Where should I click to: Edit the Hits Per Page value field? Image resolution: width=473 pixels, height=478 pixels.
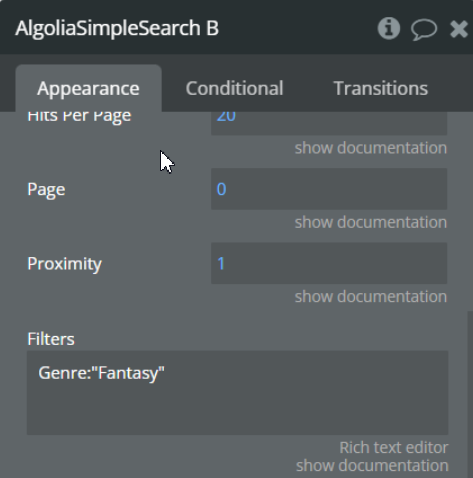click(329, 123)
